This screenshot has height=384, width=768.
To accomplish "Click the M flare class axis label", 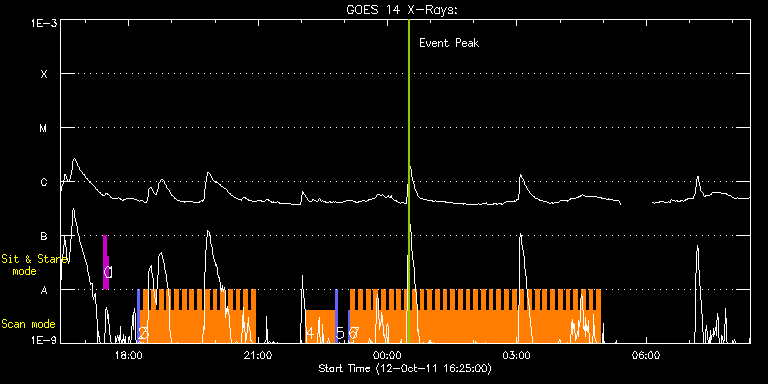I will pyautogui.click(x=44, y=128).
